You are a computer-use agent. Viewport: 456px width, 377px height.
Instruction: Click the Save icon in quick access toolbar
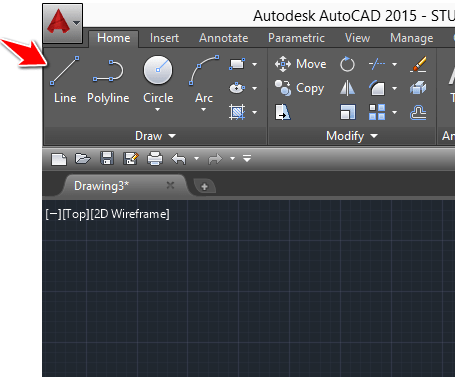click(x=107, y=158)
